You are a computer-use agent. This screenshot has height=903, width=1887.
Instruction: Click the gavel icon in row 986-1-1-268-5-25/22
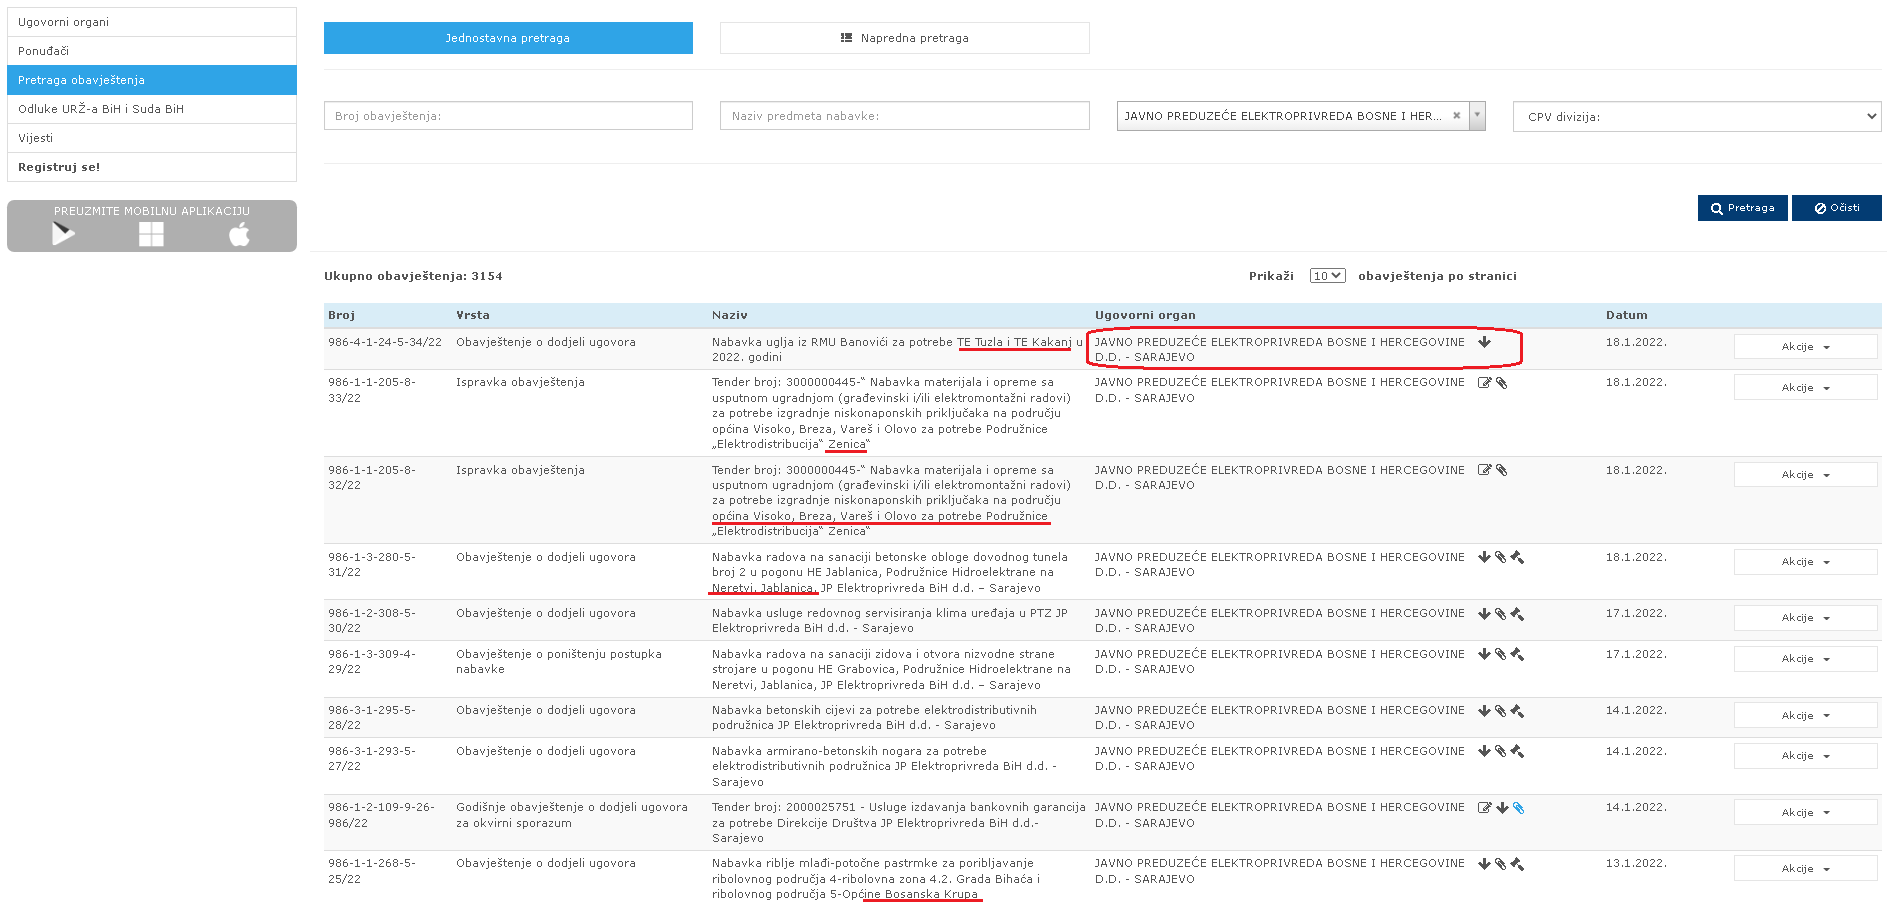[x=1517, y=864]
